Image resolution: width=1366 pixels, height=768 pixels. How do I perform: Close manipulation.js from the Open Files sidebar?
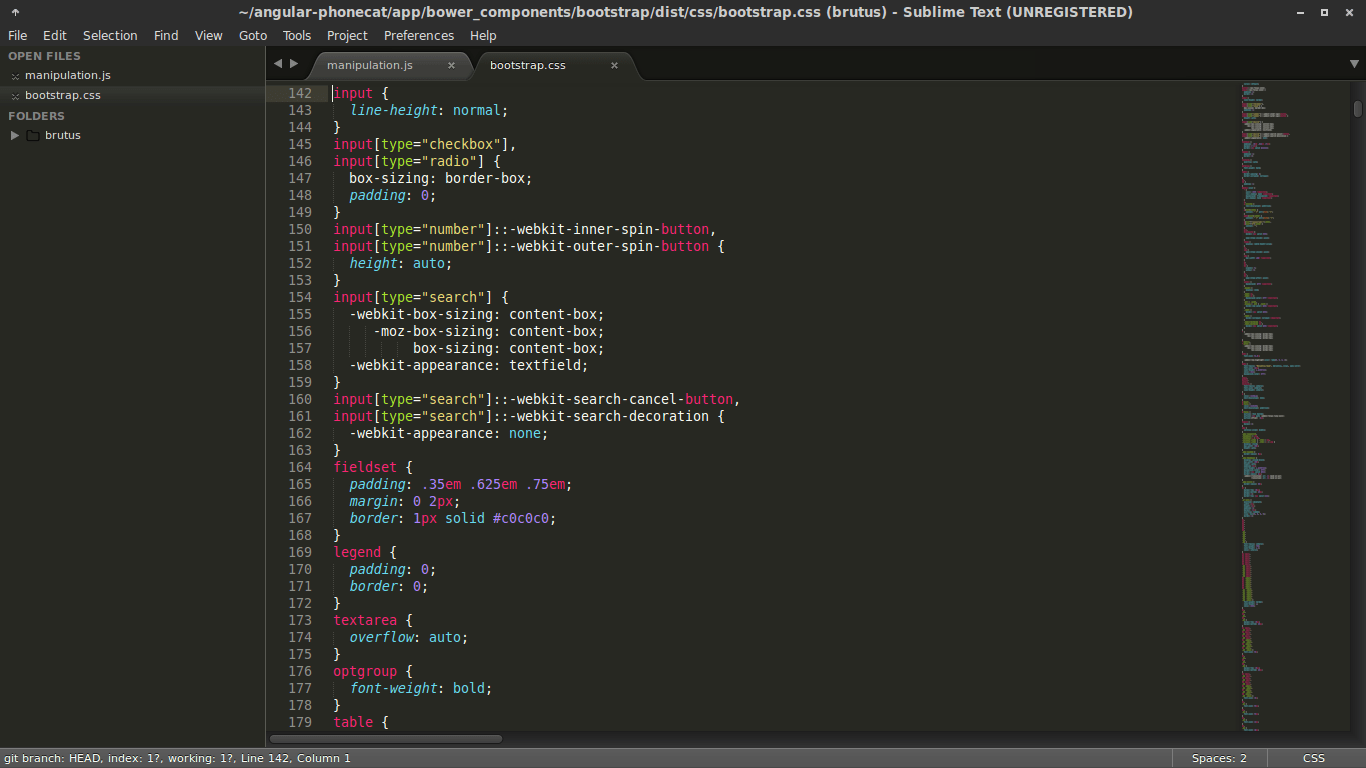pos(15,76)
